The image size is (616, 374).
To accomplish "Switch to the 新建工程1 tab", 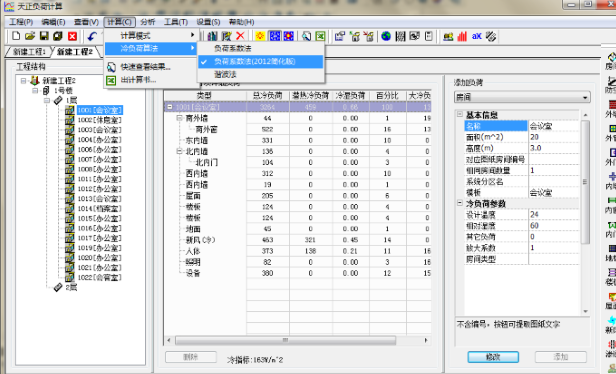I will (x=28, y=51).
